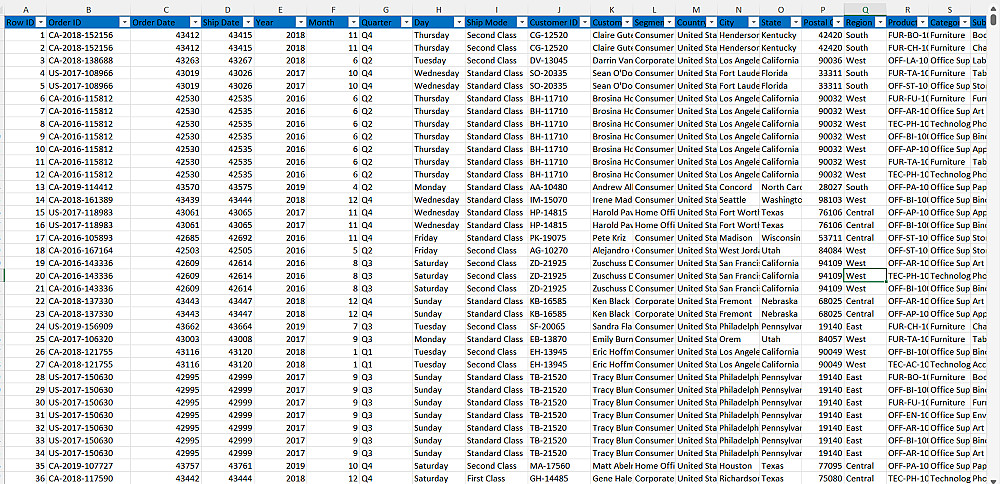Open the Region filter dropdown

pyautogui.click(x=879, y=22)
